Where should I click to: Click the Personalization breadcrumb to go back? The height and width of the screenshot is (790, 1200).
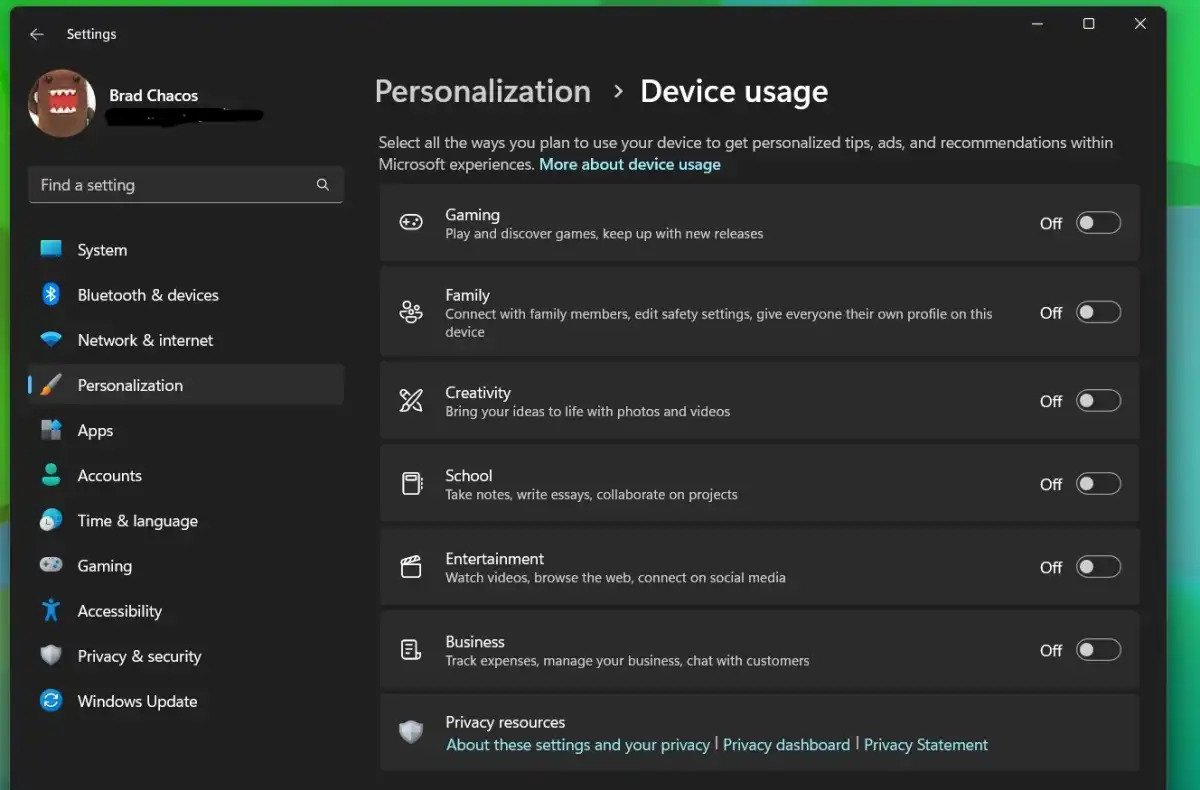click(482, 91)
